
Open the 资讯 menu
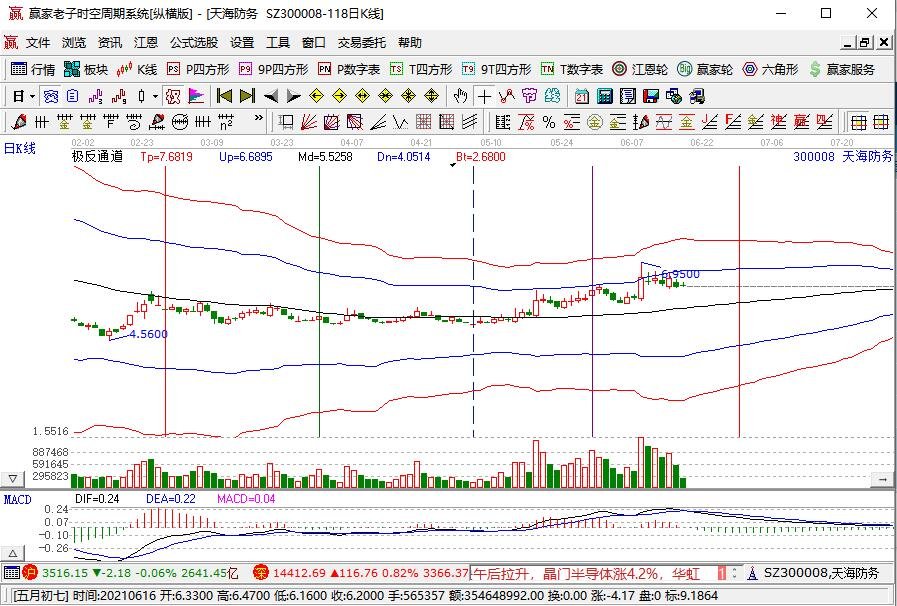[110, 43]
